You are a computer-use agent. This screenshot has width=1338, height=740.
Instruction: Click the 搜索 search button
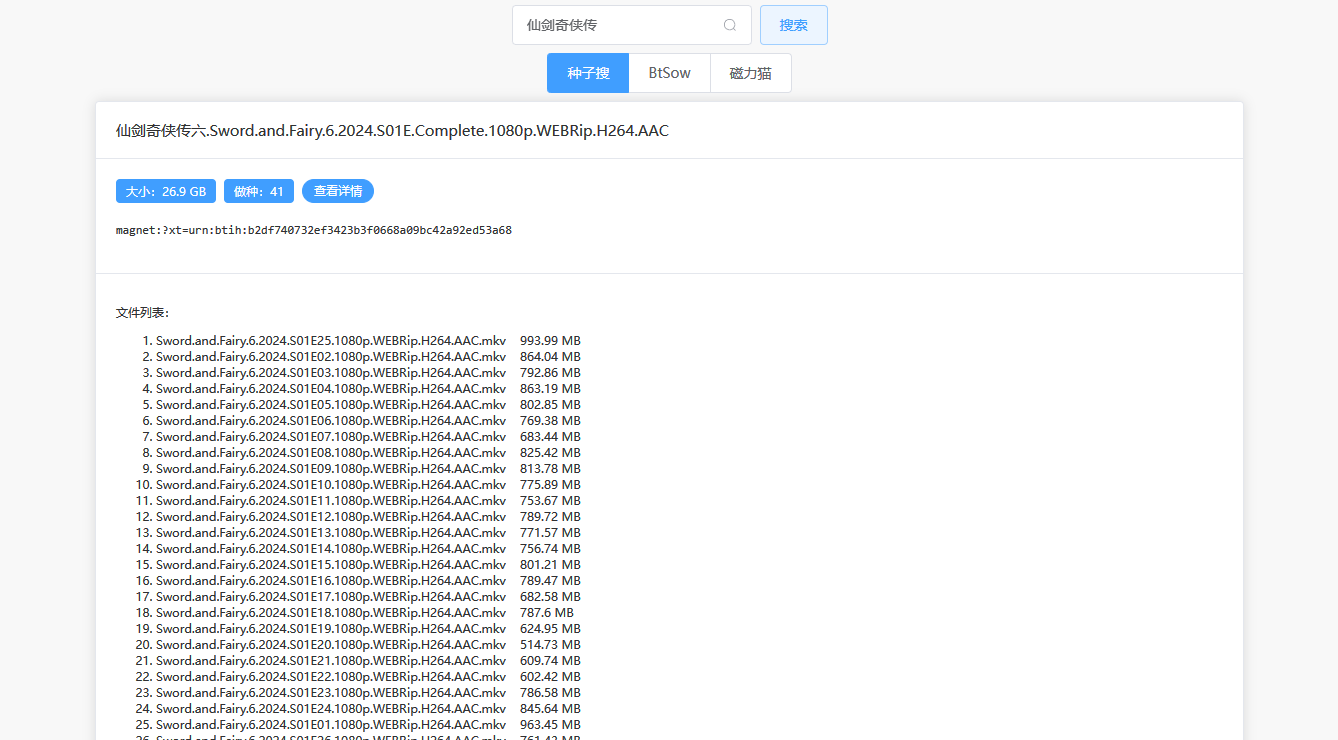tap(793, 25)
